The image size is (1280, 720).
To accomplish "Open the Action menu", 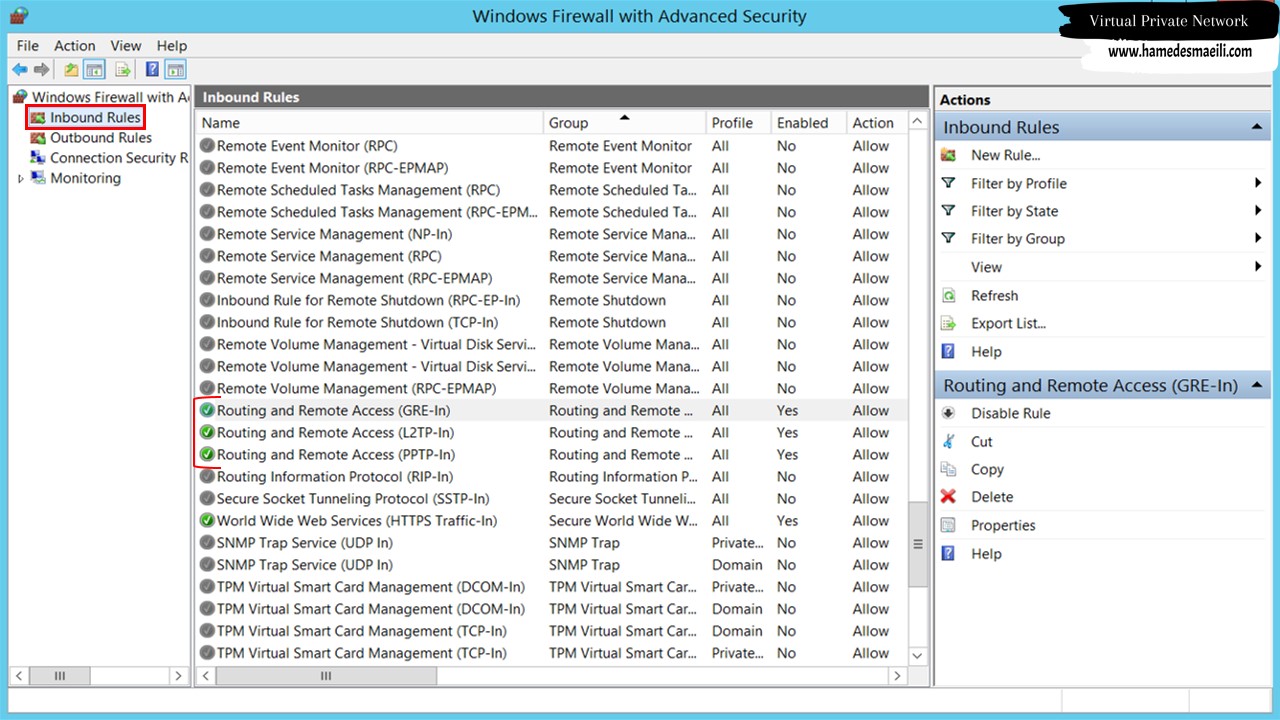I will tap(75, 45).
